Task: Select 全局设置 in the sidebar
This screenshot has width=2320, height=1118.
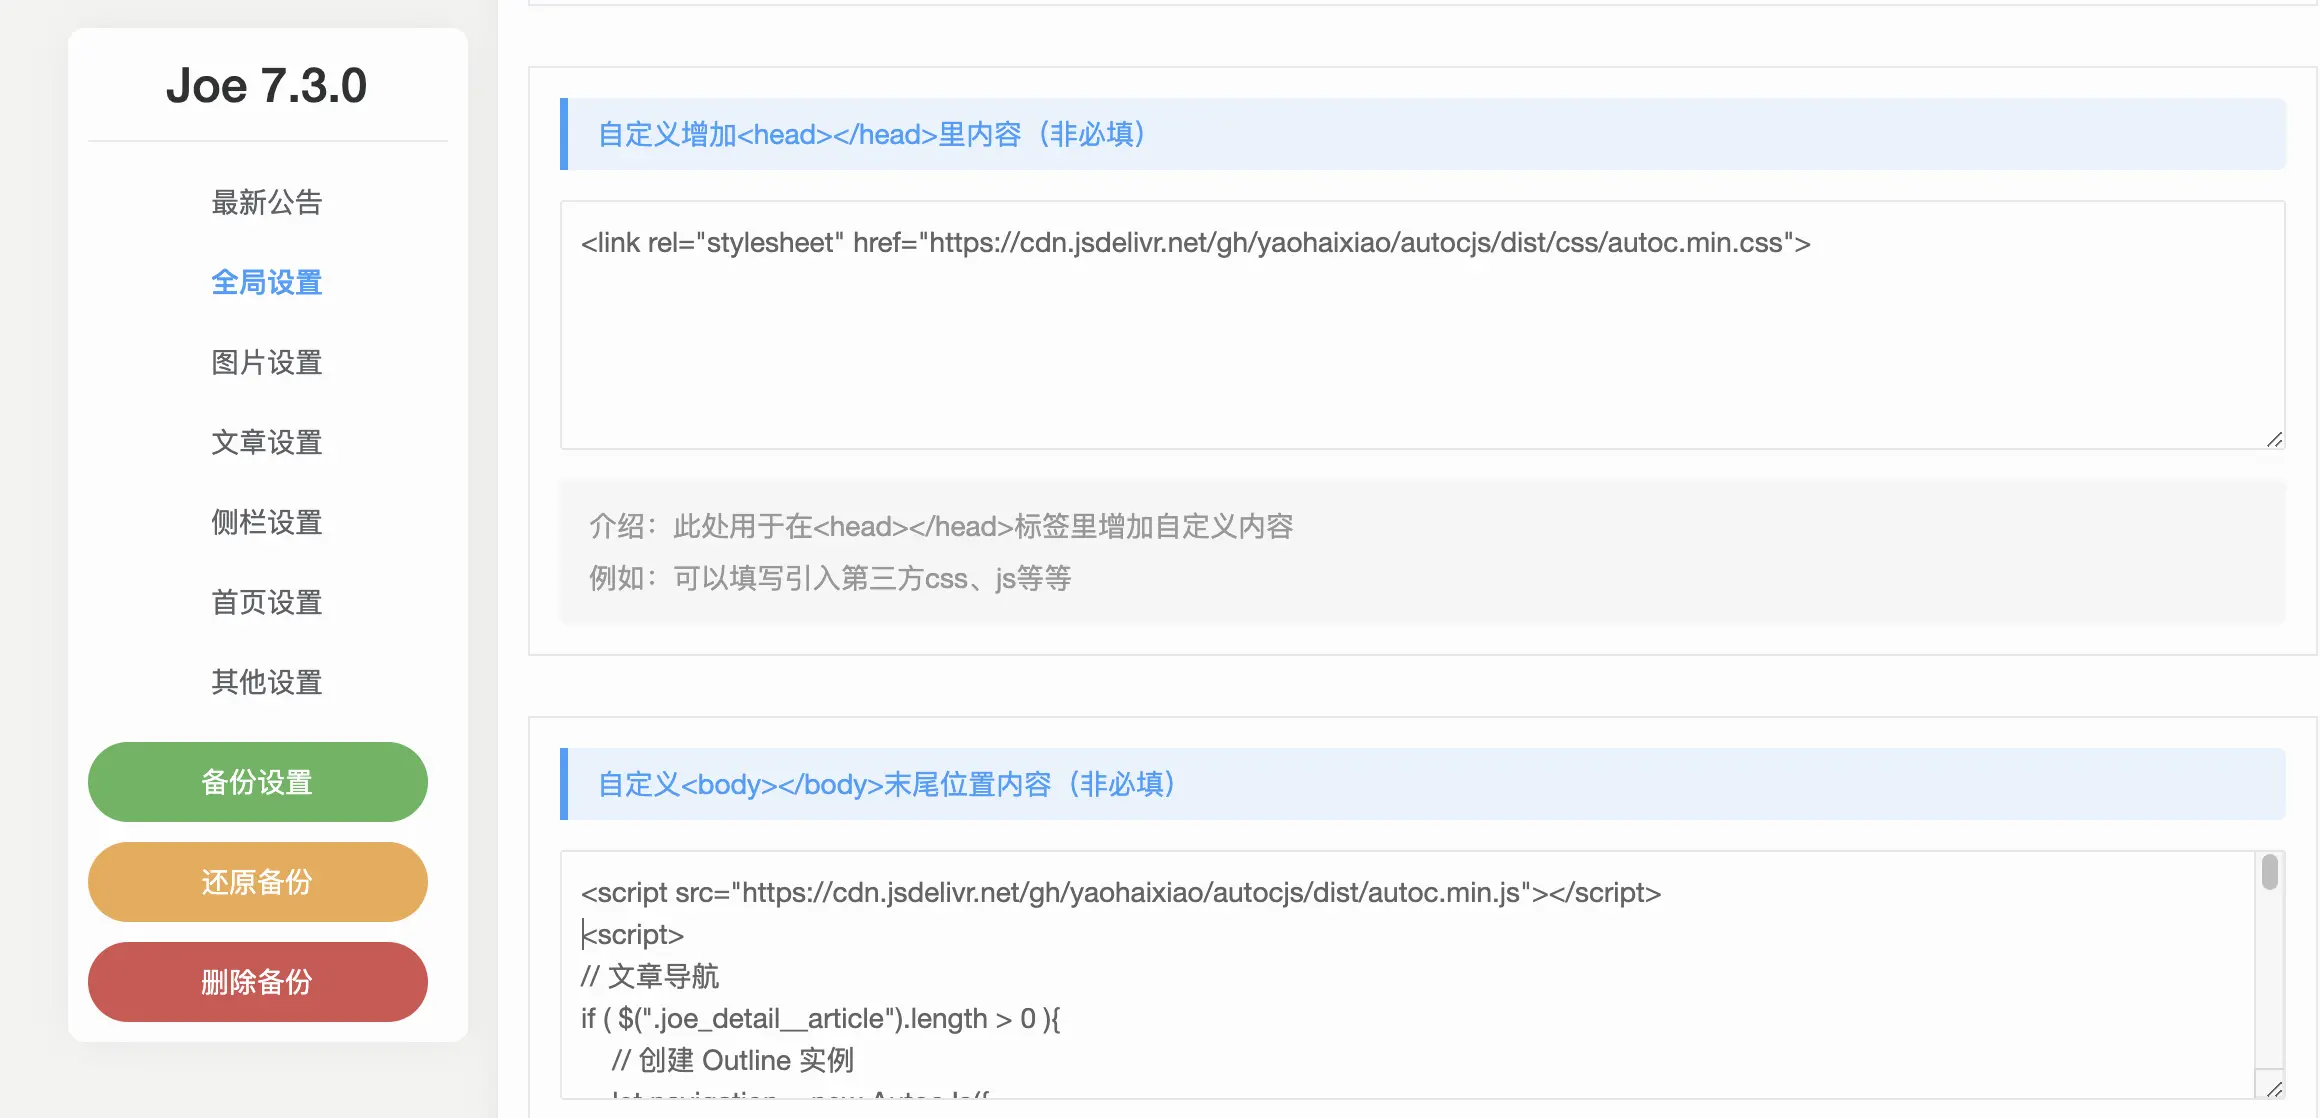Action: point(266,282)
